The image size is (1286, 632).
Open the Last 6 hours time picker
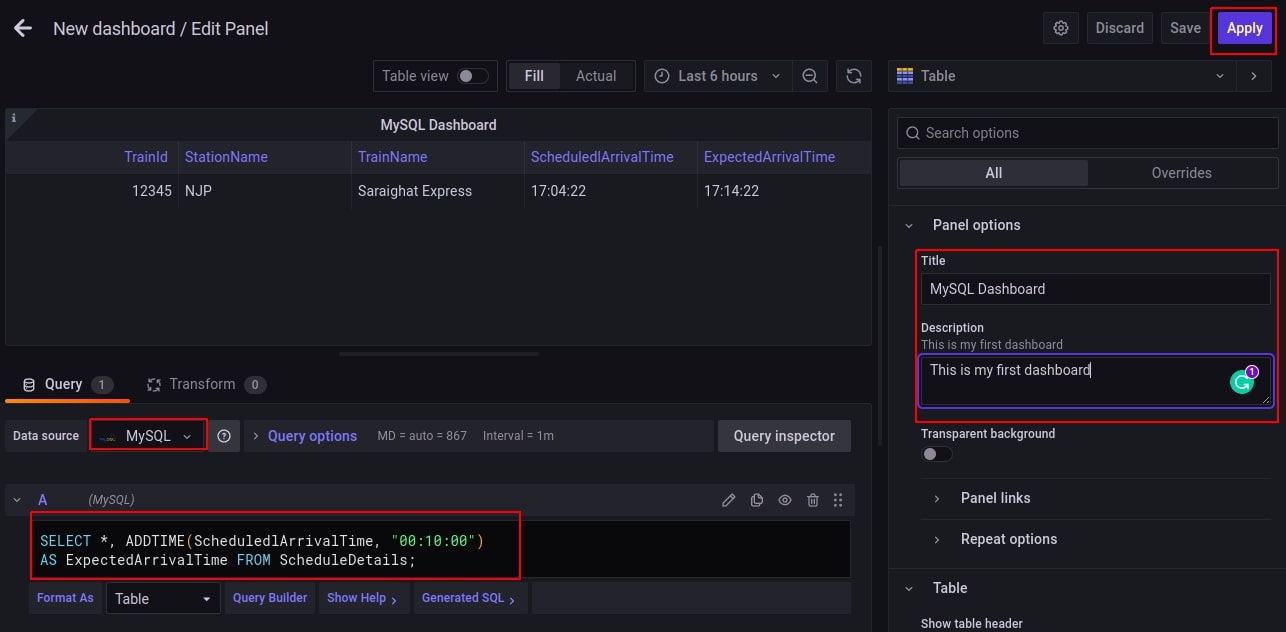coord(718,76)
